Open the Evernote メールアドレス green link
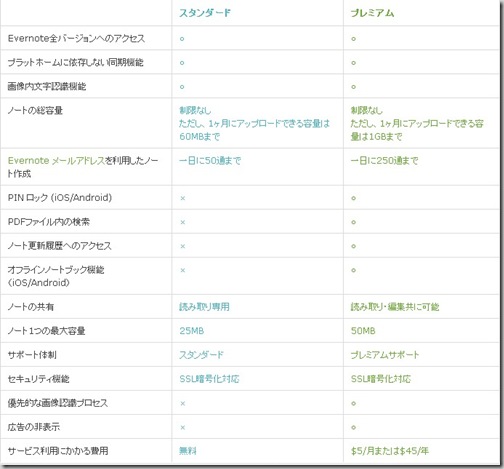Screen dimensions: 504x469 click(x=56, y=161)
